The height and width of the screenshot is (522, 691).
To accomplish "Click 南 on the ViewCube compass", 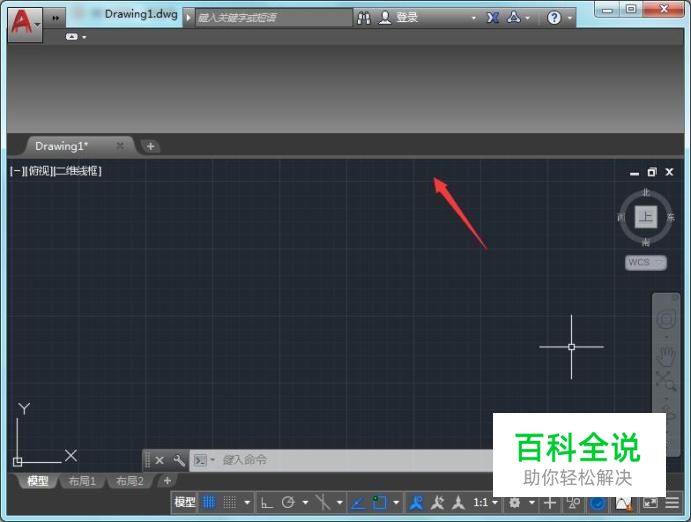I will tap(646, 242).
